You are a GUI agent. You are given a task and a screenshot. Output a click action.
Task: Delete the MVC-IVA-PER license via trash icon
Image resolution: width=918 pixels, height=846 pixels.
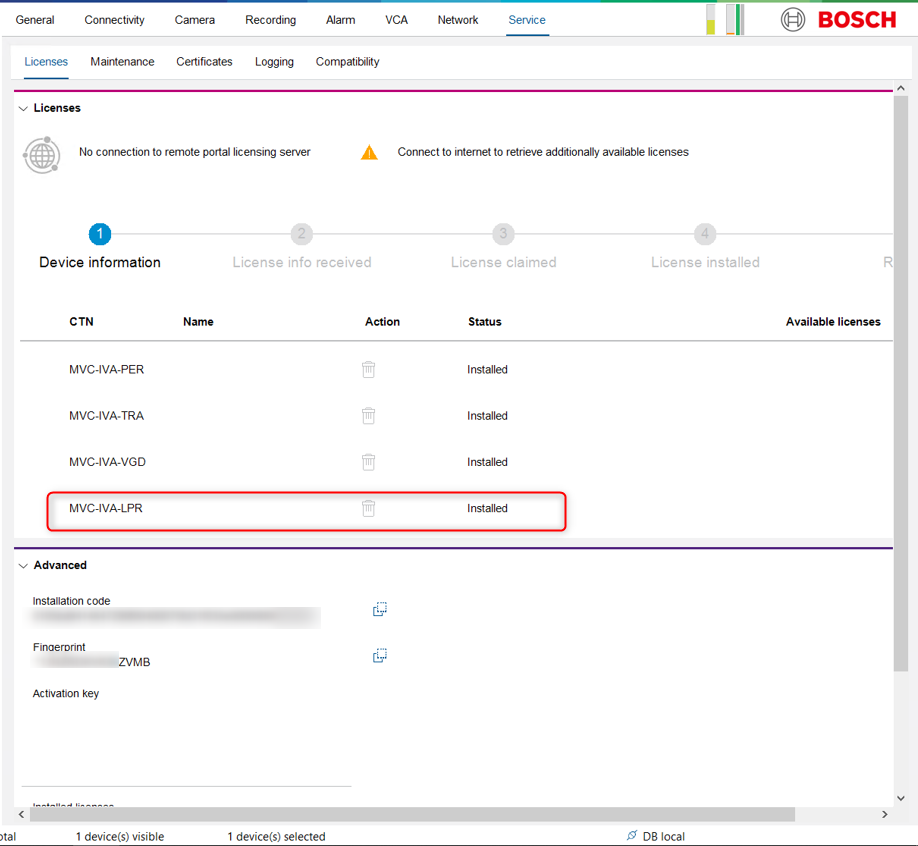pyautogui.click(x=368, y=369)
